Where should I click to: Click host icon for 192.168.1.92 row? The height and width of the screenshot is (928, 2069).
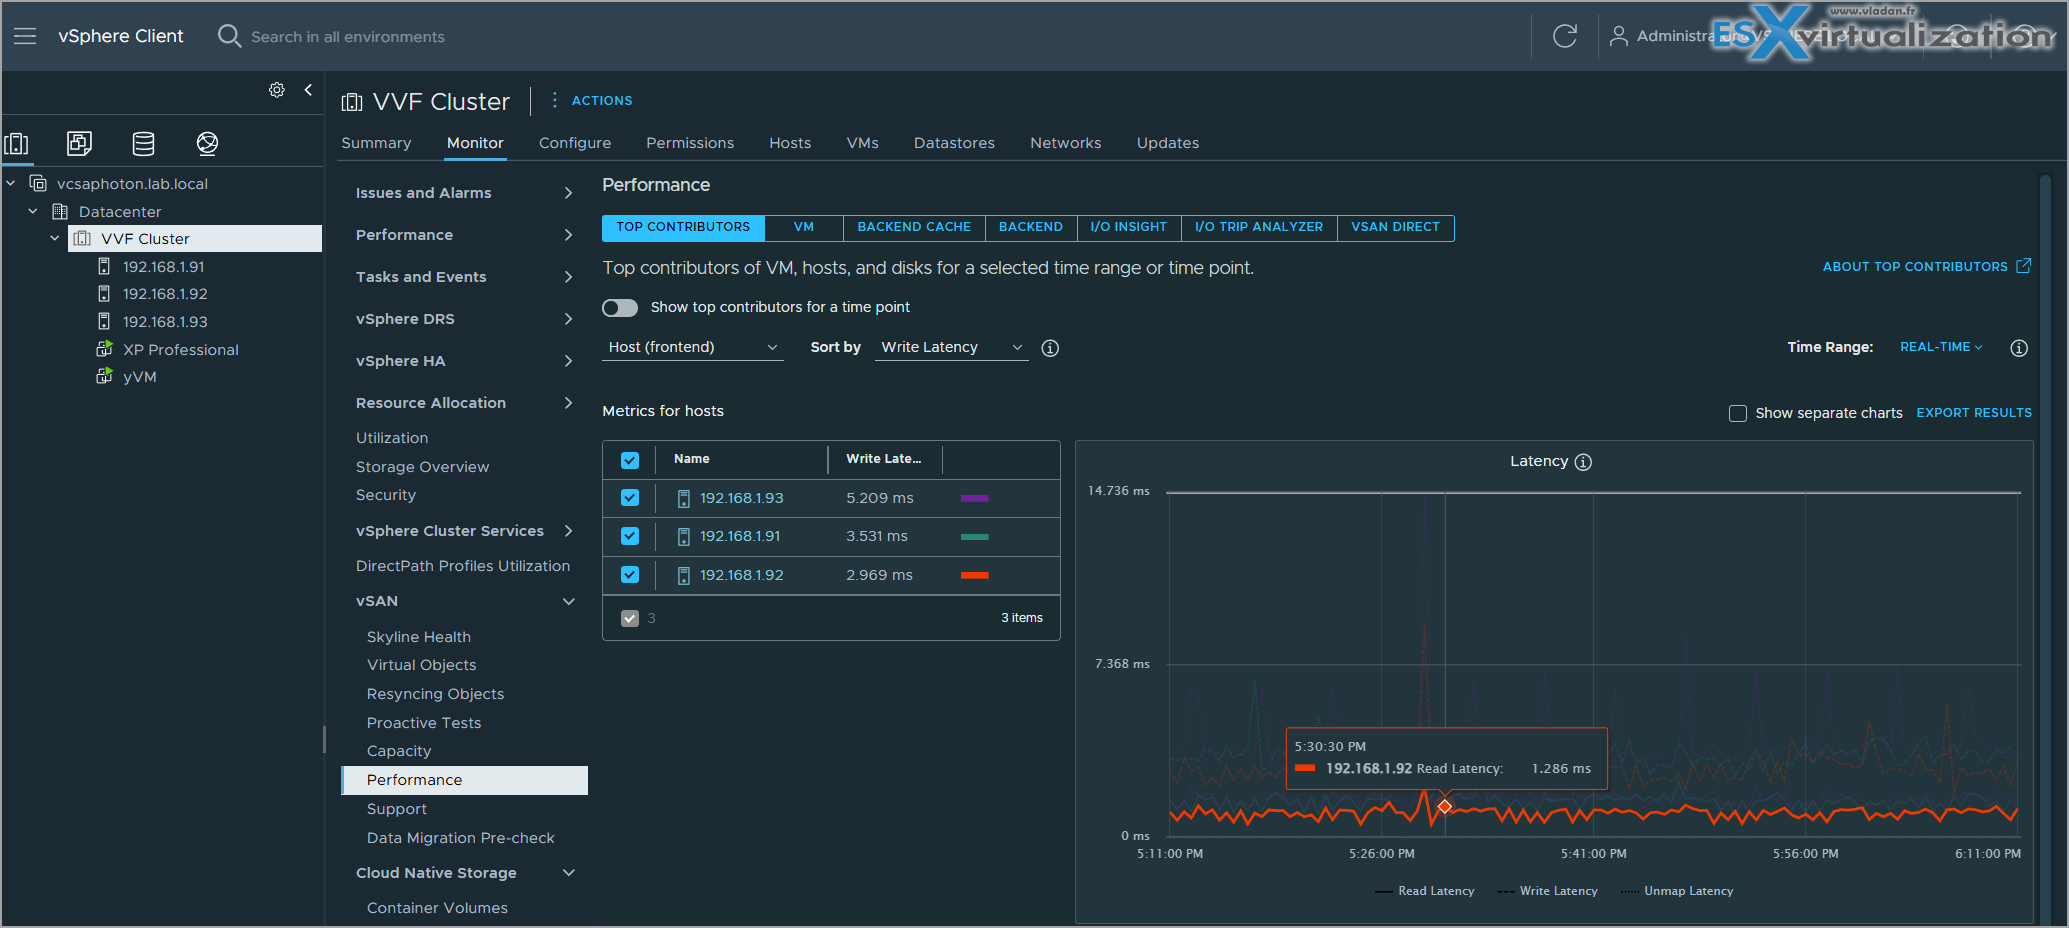tap(684, 576)
